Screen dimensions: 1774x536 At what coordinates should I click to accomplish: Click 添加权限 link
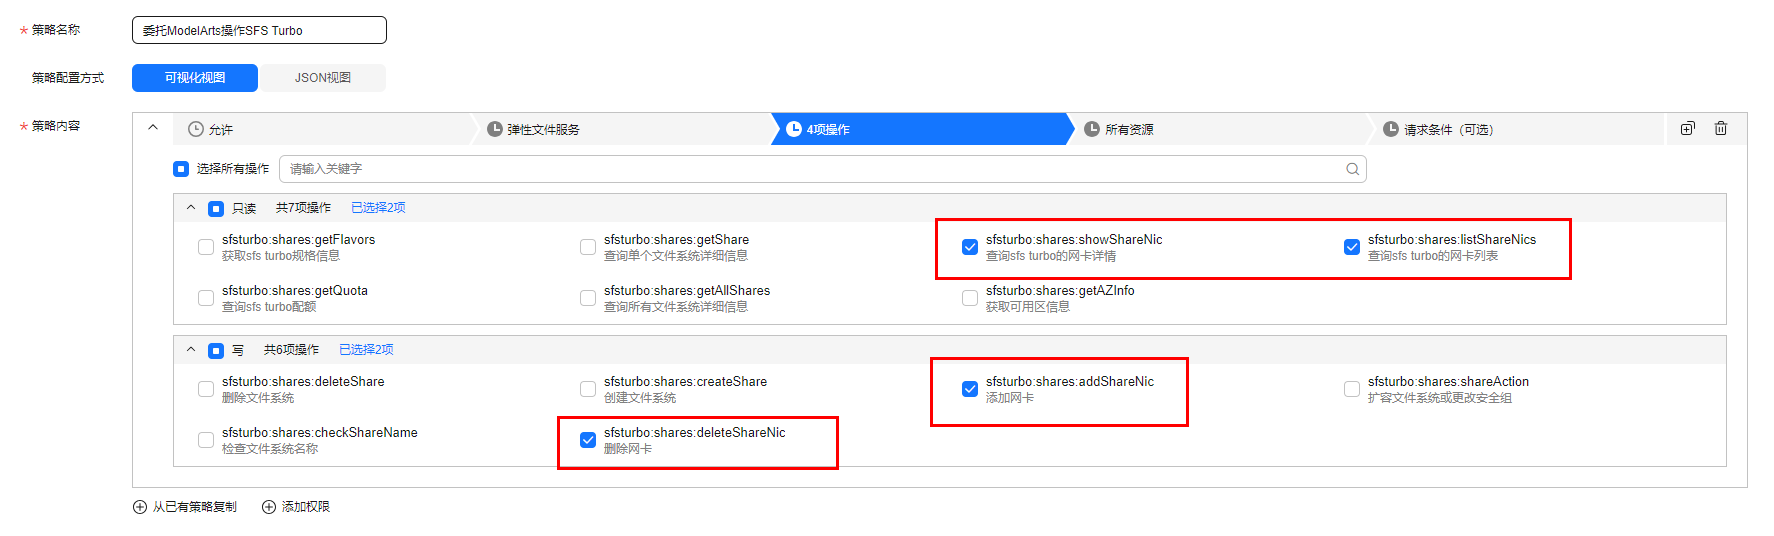pyautogui.click(x=305, y=507)
